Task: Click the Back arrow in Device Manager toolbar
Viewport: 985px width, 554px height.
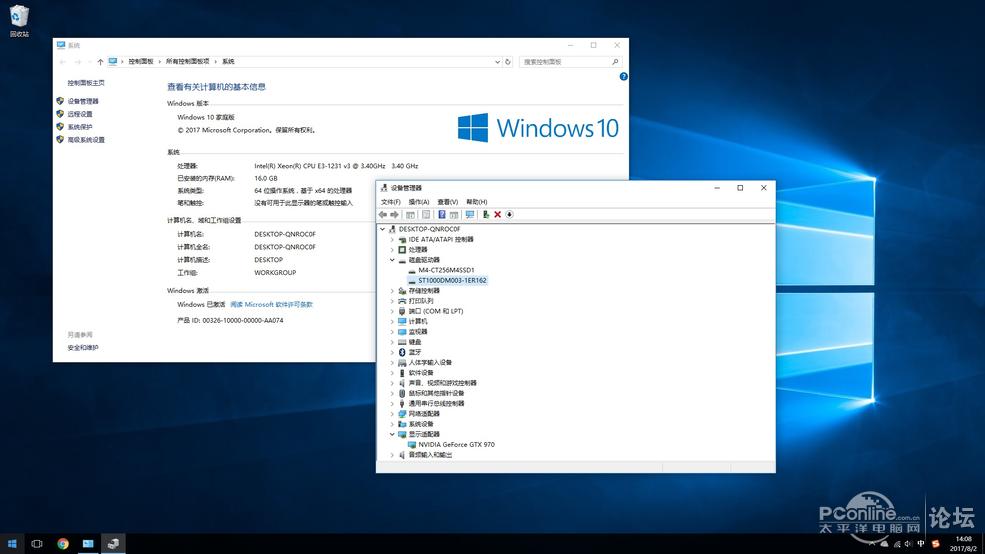Action: (x=383, y=215)
